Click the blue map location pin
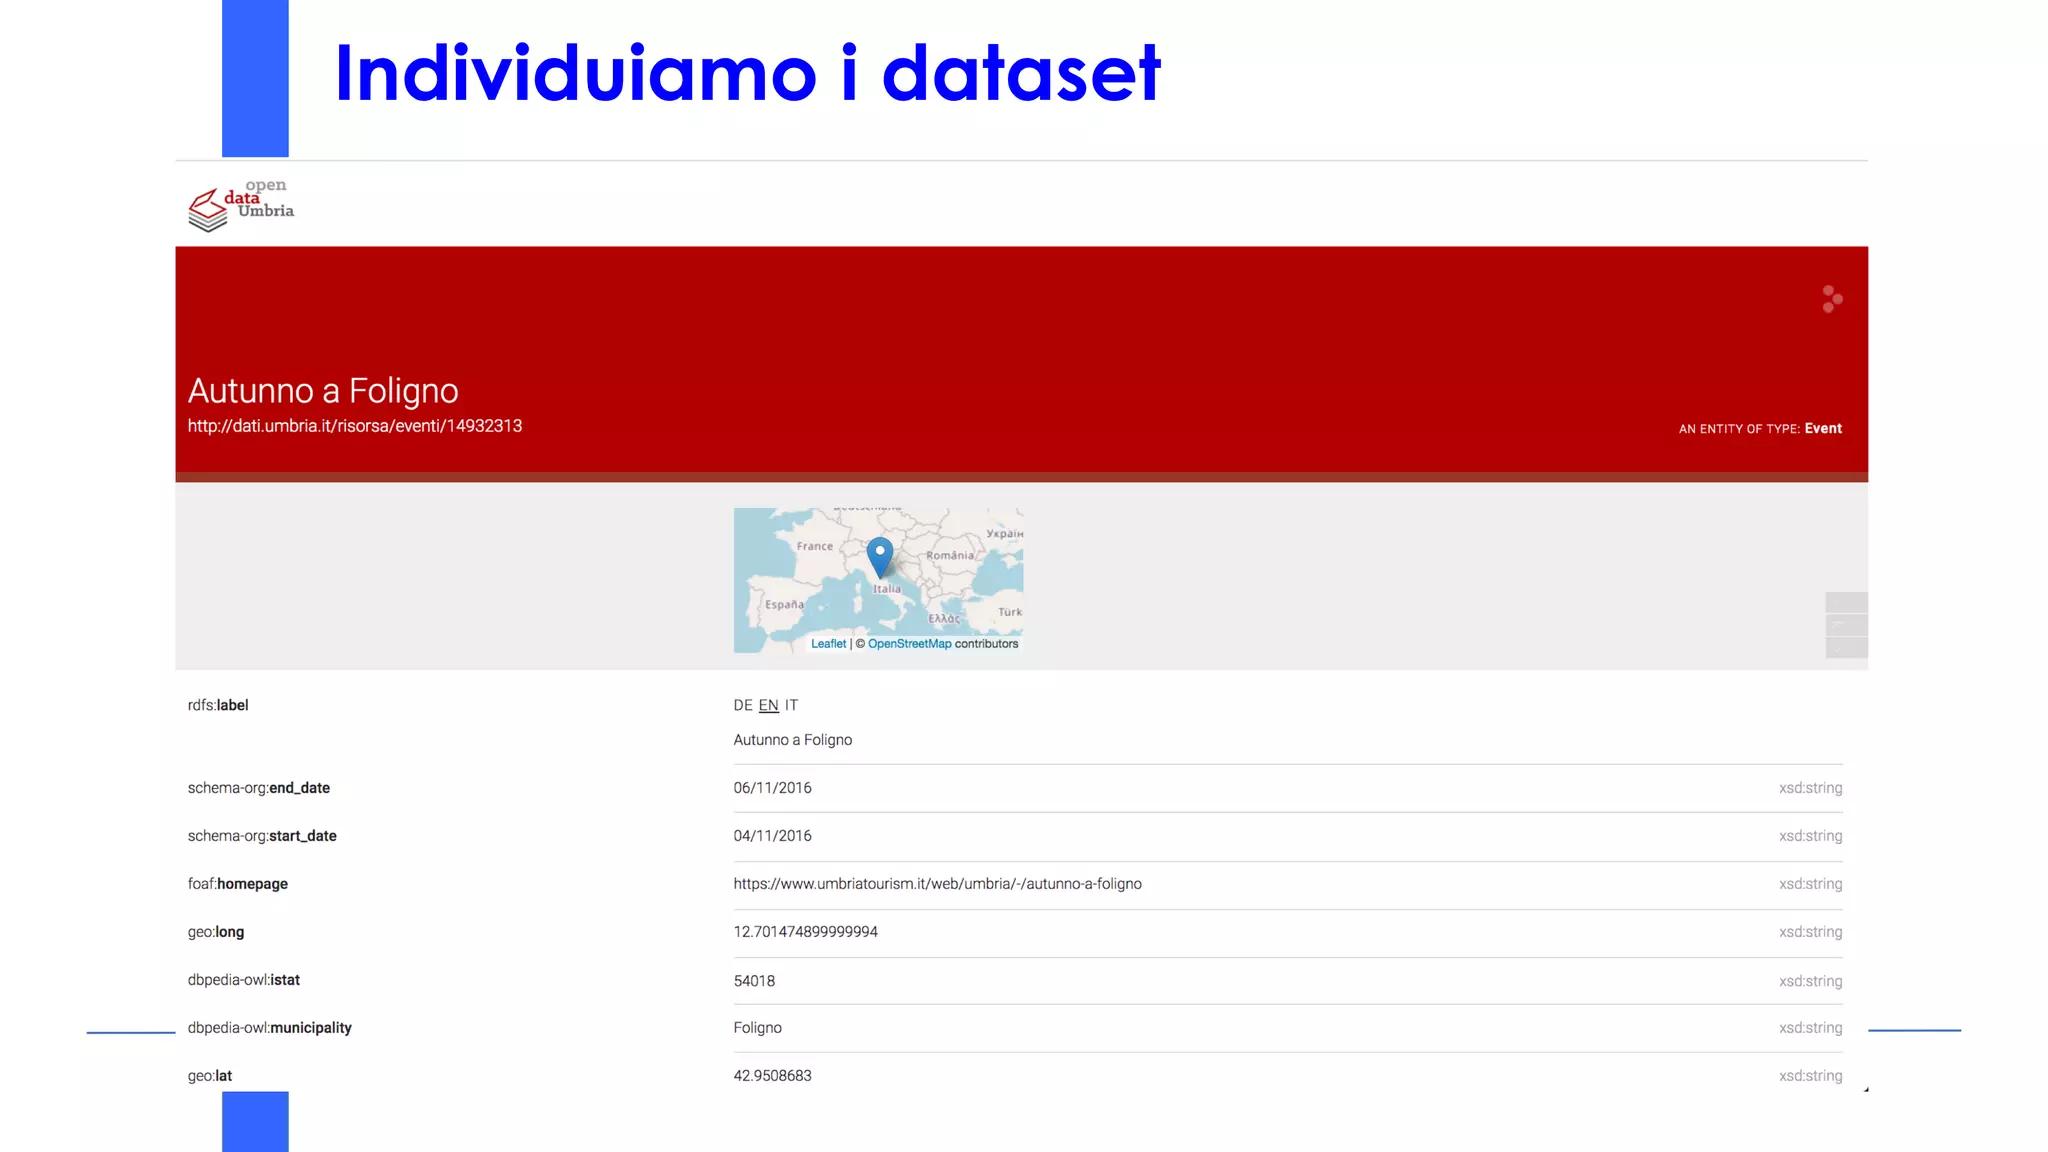This screenshot has height=1152, width=2048. (x=880, y=557)
